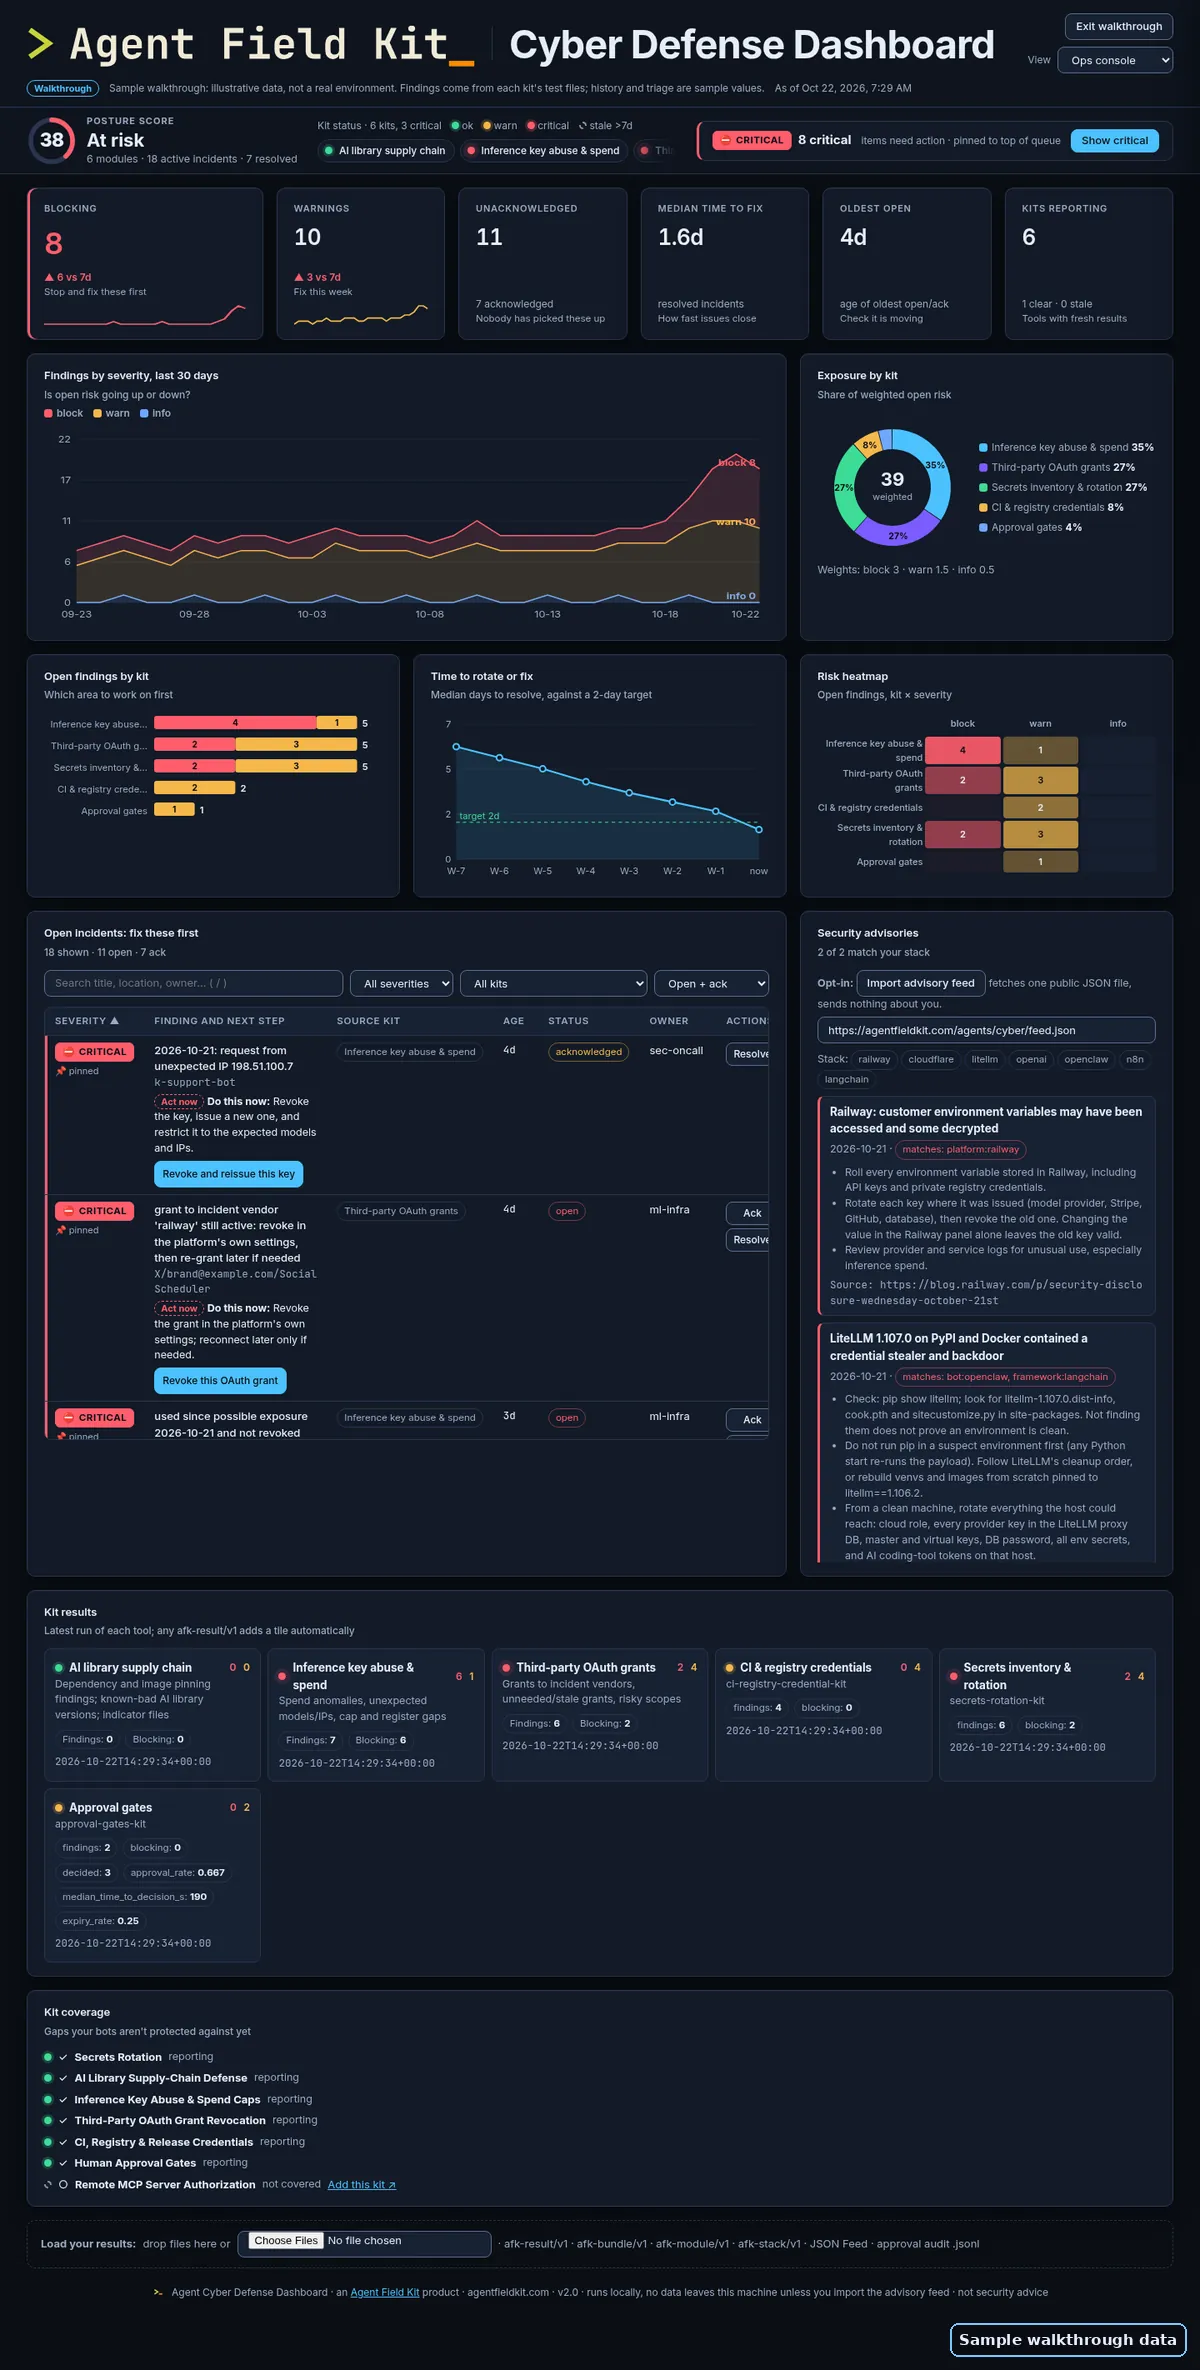This screenshot has width=1200, height=2370.
Task: Click the CRITICAL badge in the alert banner
Action: 752,140
